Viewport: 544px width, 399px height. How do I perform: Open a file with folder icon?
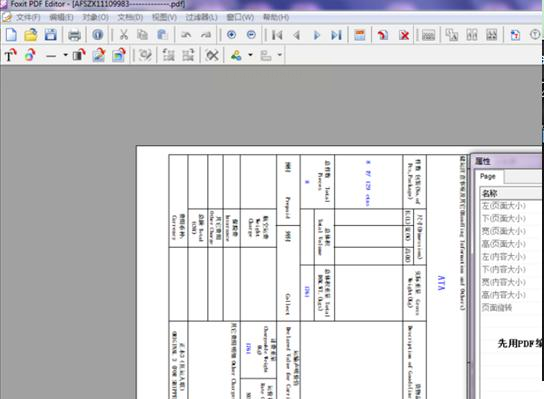click(x=31, y=35)
